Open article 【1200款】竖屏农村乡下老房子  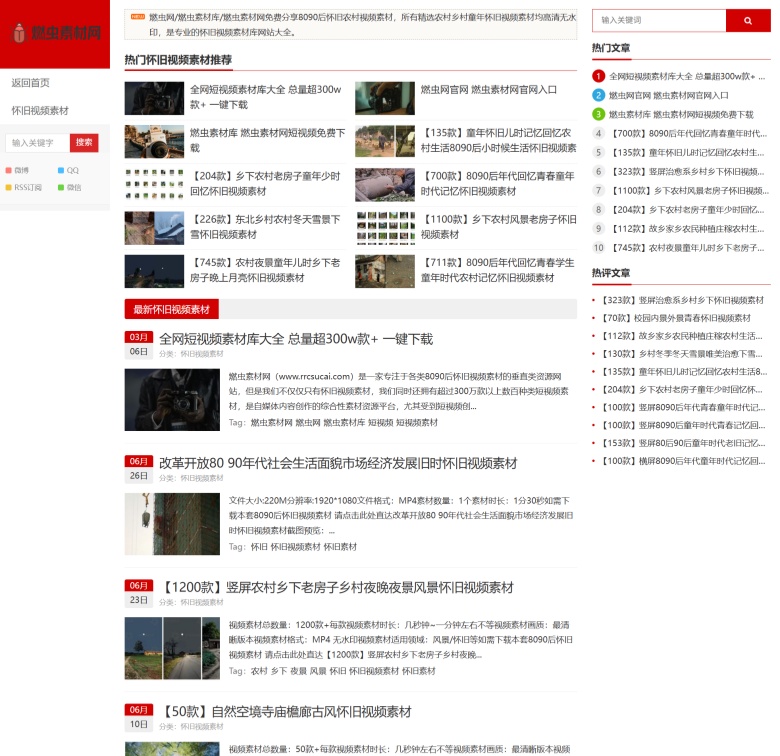point(337,587)
